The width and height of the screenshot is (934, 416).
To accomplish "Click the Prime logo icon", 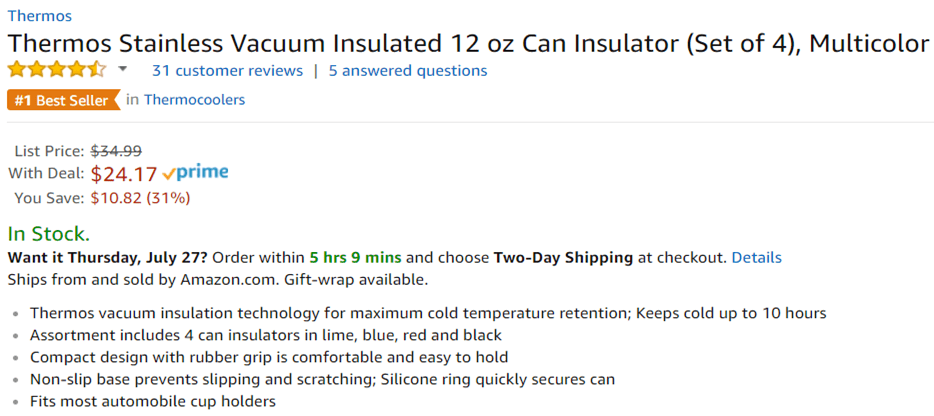I will tap(196, 173).
